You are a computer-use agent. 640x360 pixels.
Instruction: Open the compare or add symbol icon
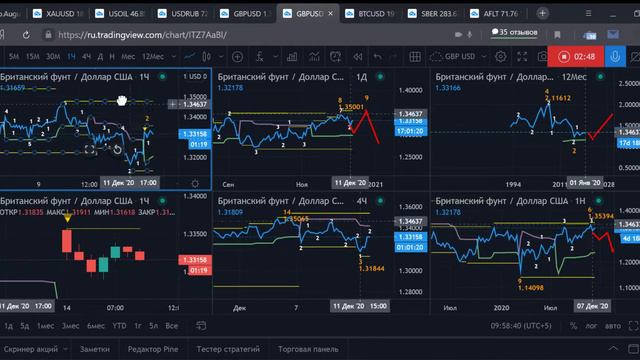237,57
